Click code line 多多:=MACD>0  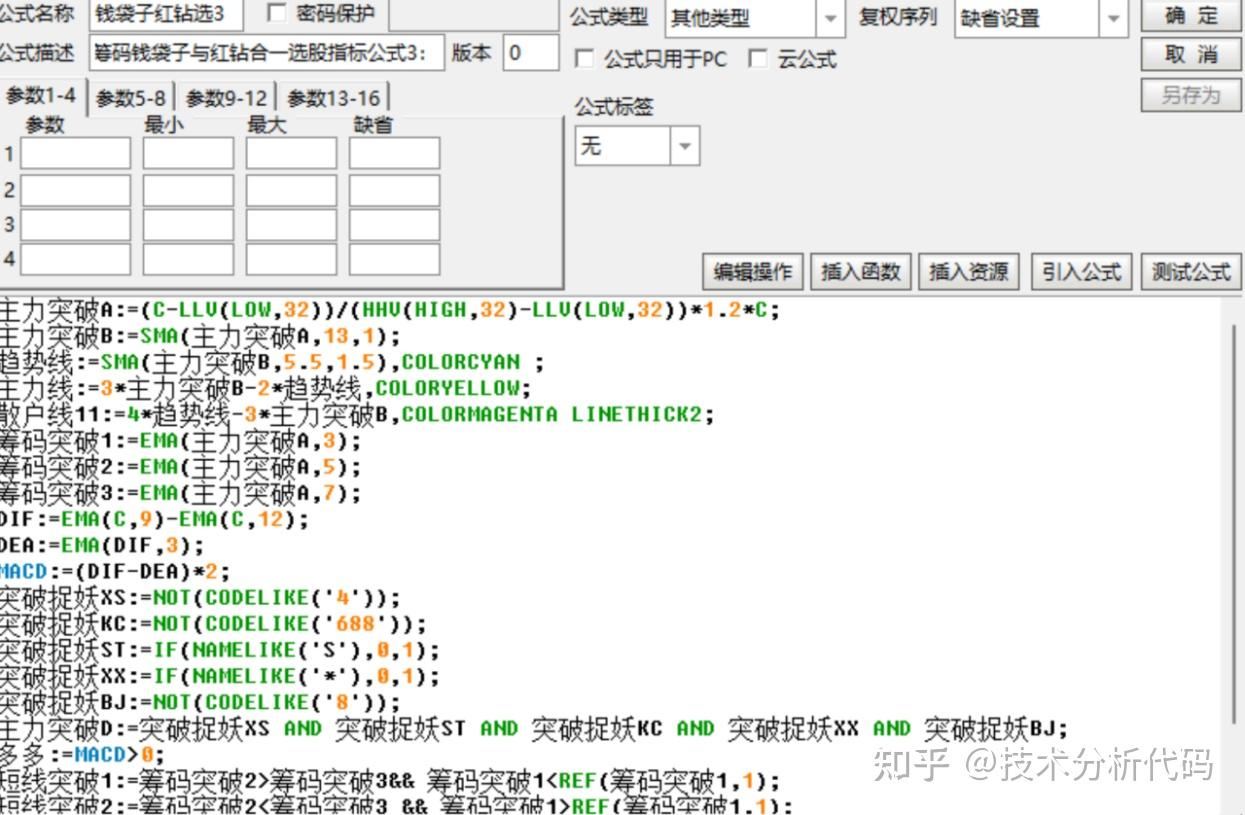point(82,754)
